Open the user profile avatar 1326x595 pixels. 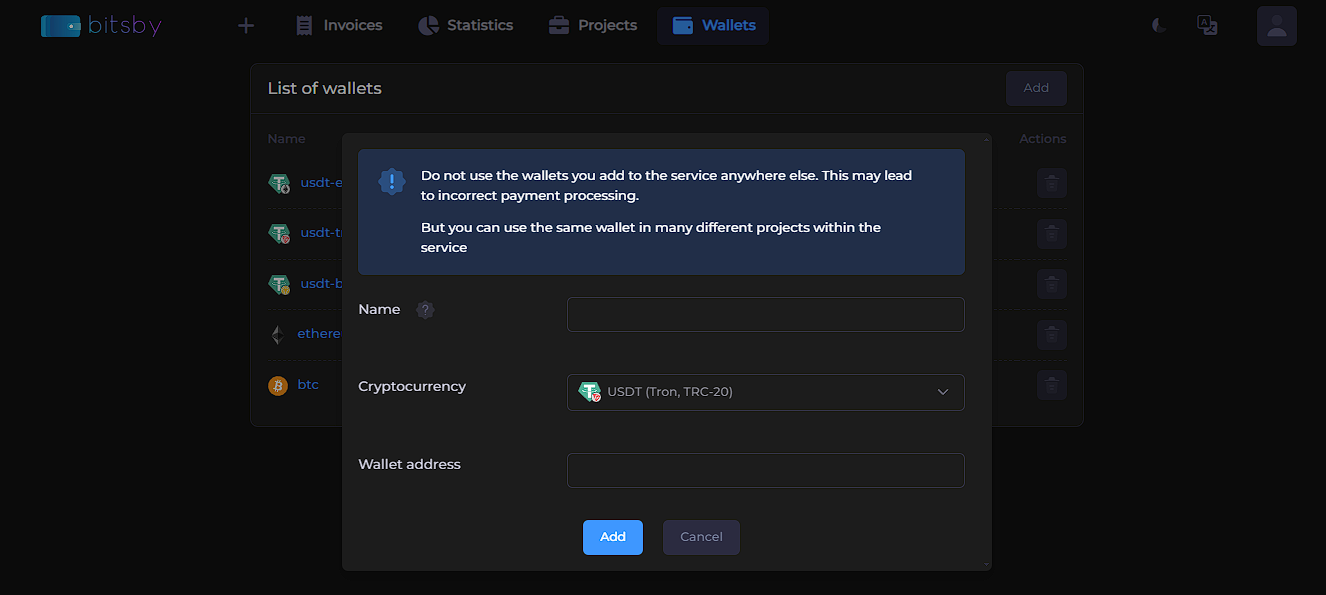pos(1276,26)
